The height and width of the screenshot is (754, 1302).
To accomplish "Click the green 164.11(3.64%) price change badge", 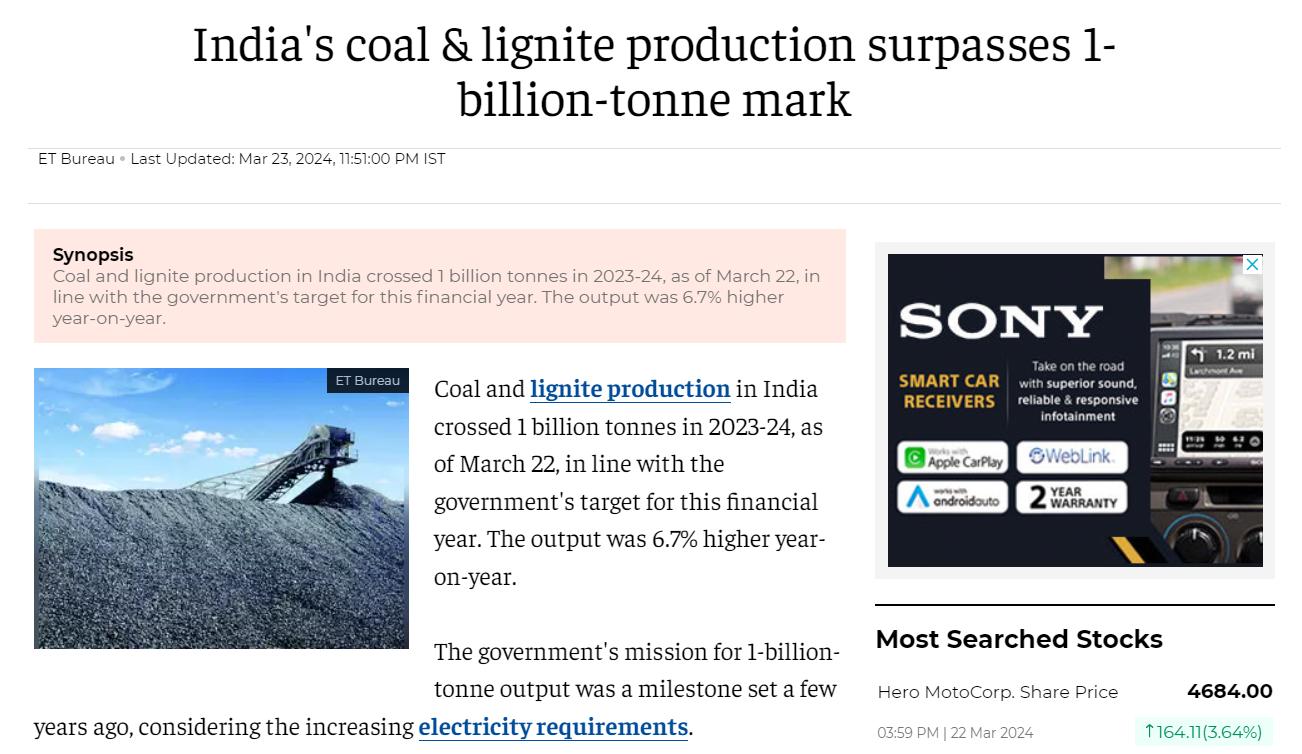I will pos(1203,732).
